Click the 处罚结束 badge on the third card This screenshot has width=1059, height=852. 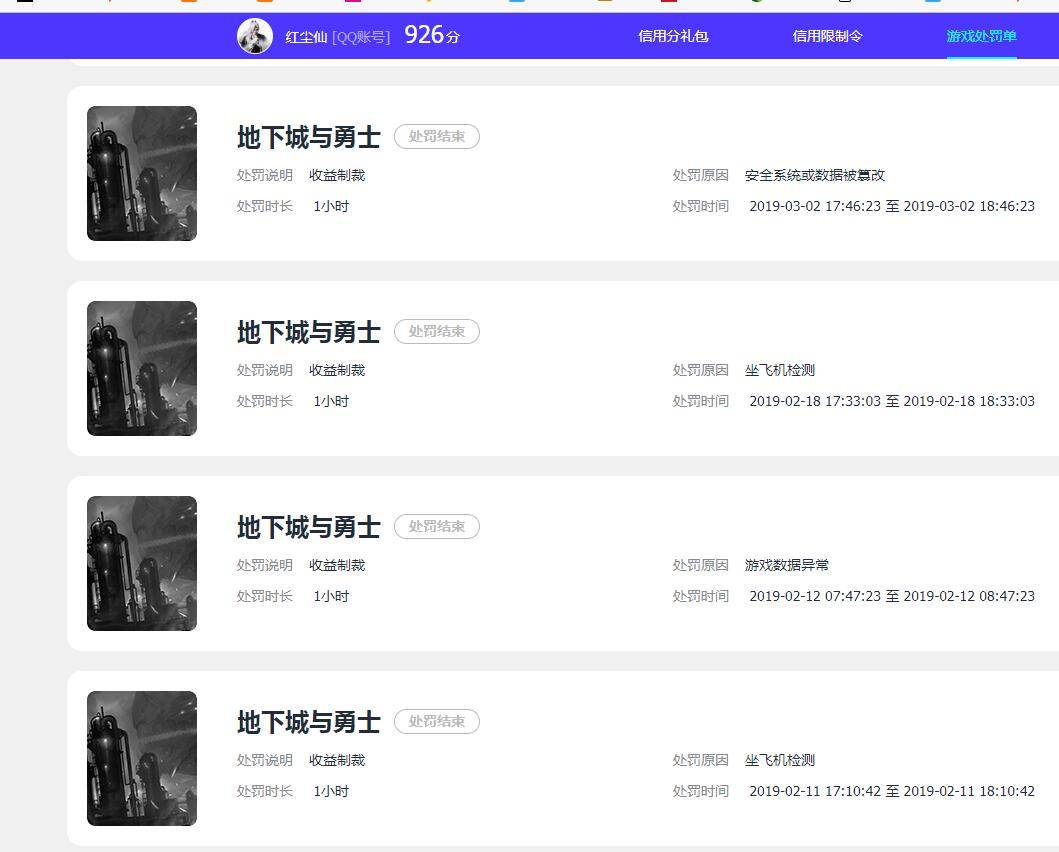(437, 526)
